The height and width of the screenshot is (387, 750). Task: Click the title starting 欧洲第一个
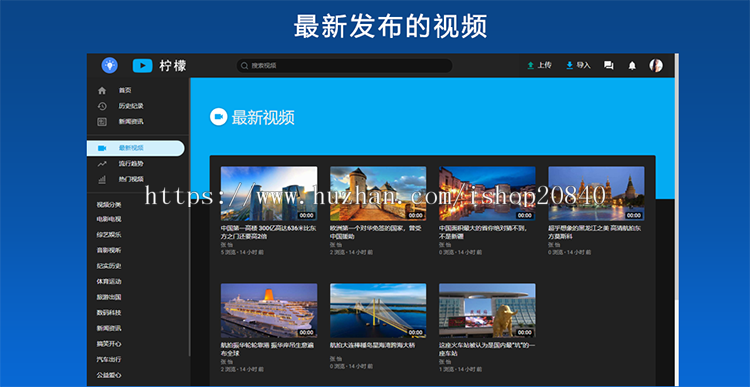point(376,232)
